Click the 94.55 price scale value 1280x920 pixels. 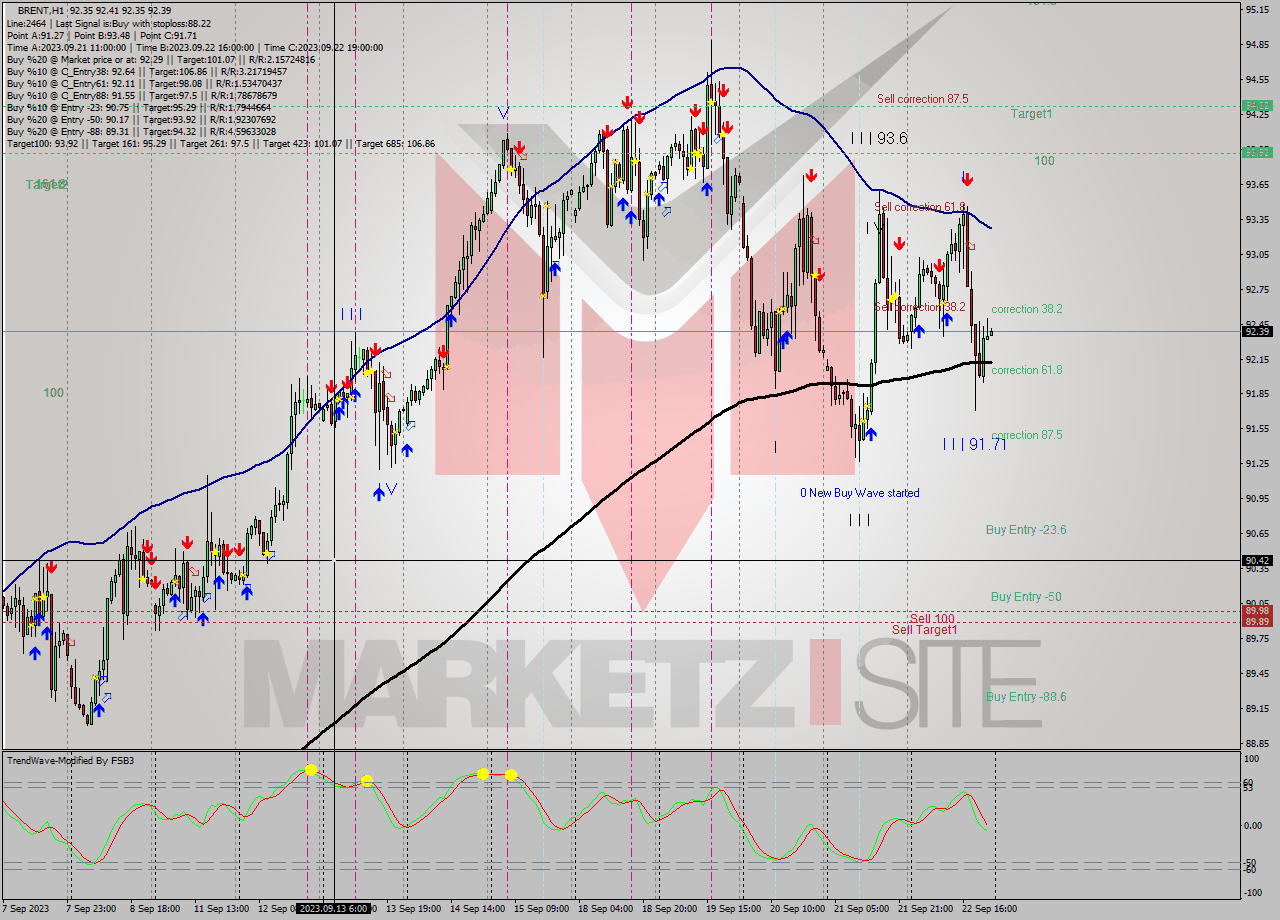click(1257, 79)
